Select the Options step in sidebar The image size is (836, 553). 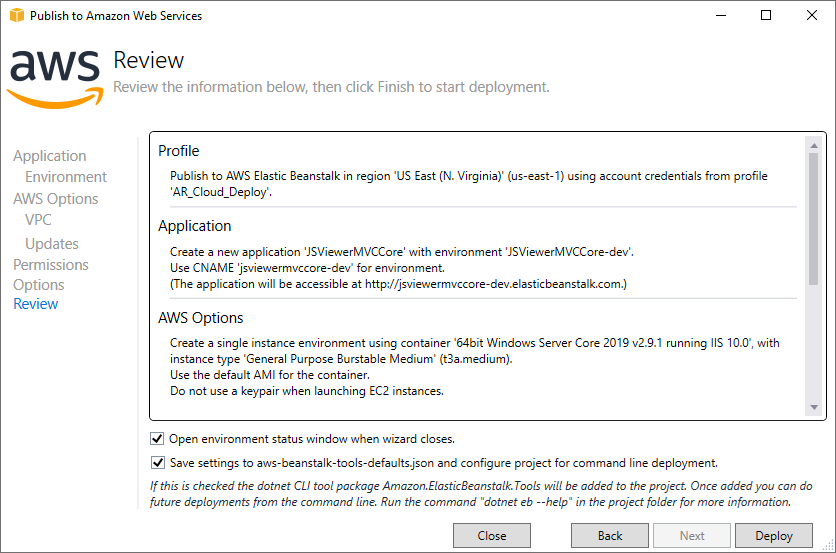(x=38, y=285)
